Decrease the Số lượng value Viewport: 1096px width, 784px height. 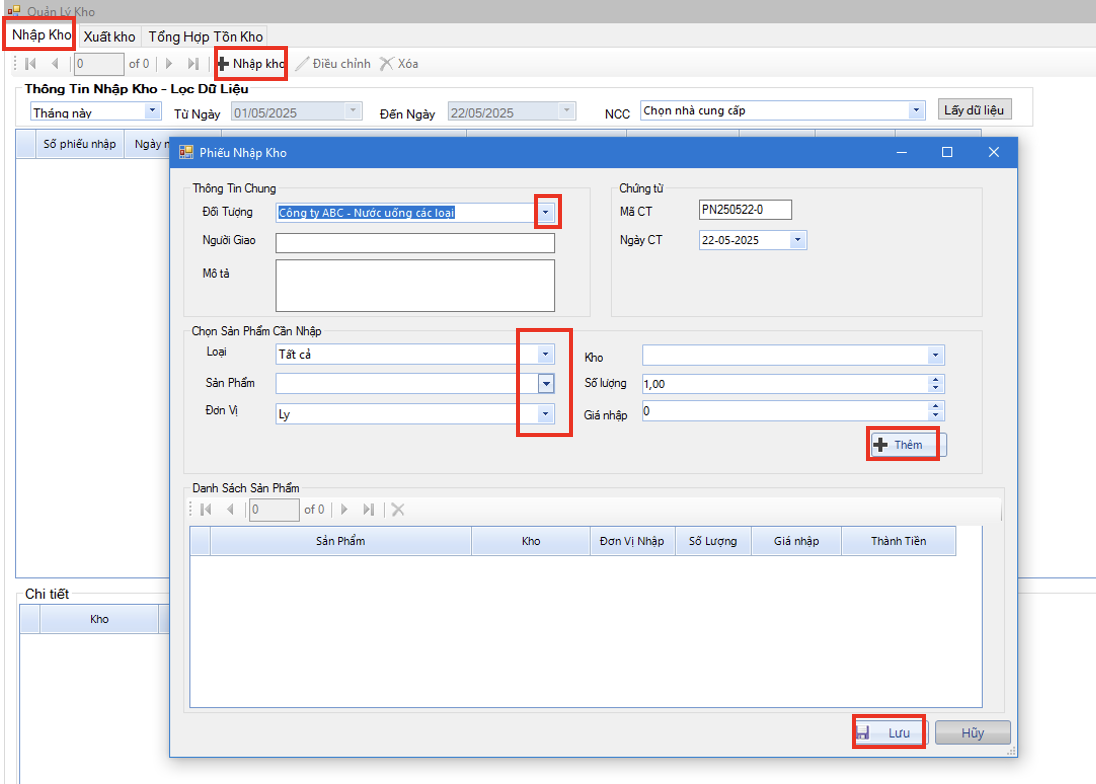(935, 388)
